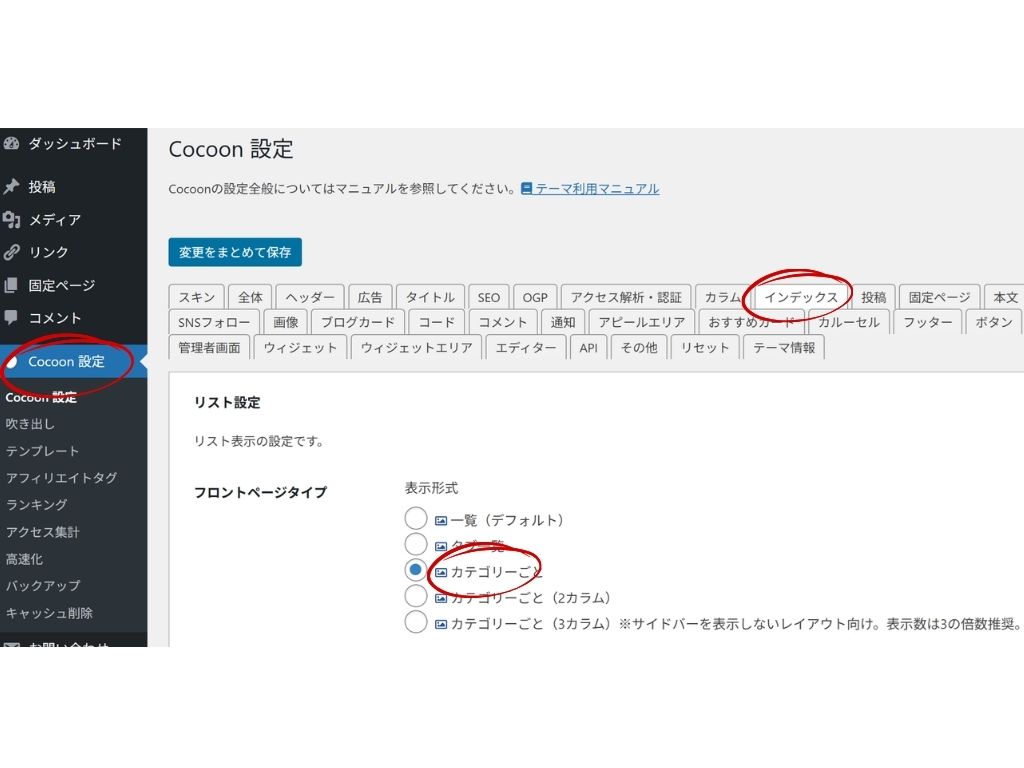Click the image icon beside カテゴリーごと option

pyautogui.click(x=441, y=570)
